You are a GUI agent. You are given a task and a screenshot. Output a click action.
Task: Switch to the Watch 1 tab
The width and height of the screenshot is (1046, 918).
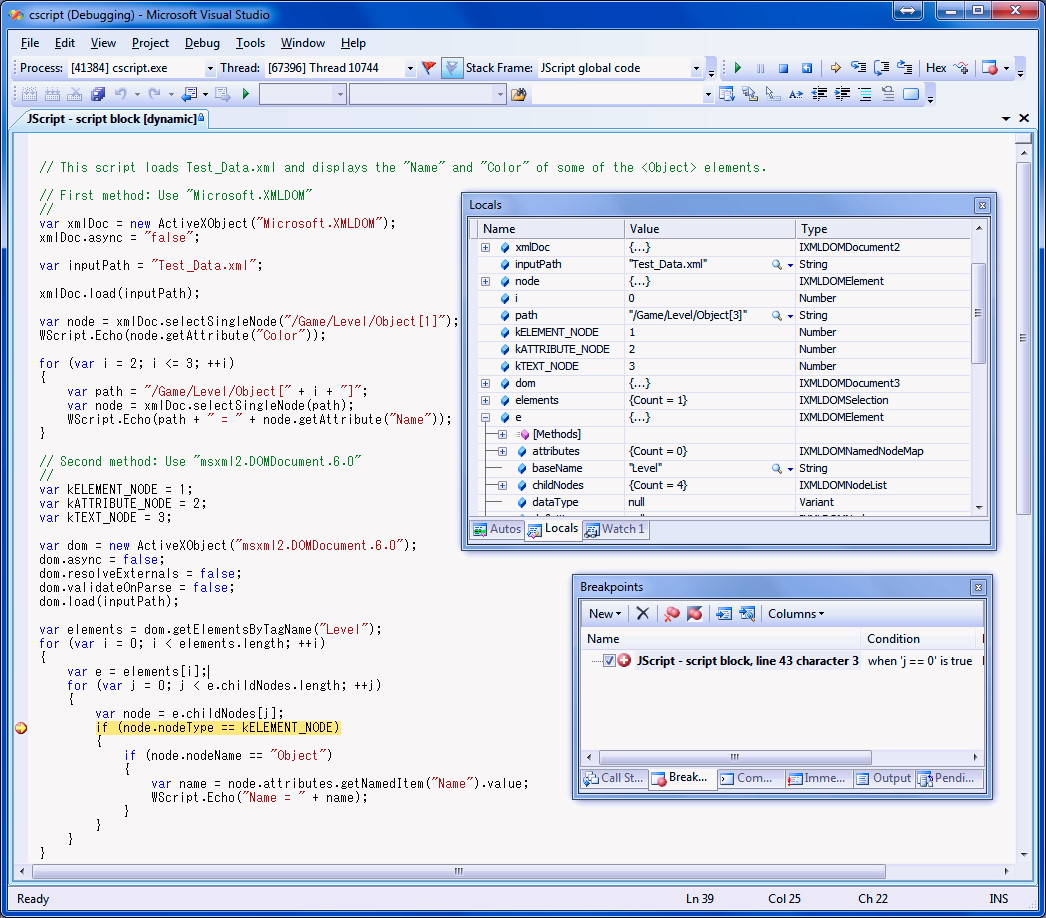(x=614, y=529)
